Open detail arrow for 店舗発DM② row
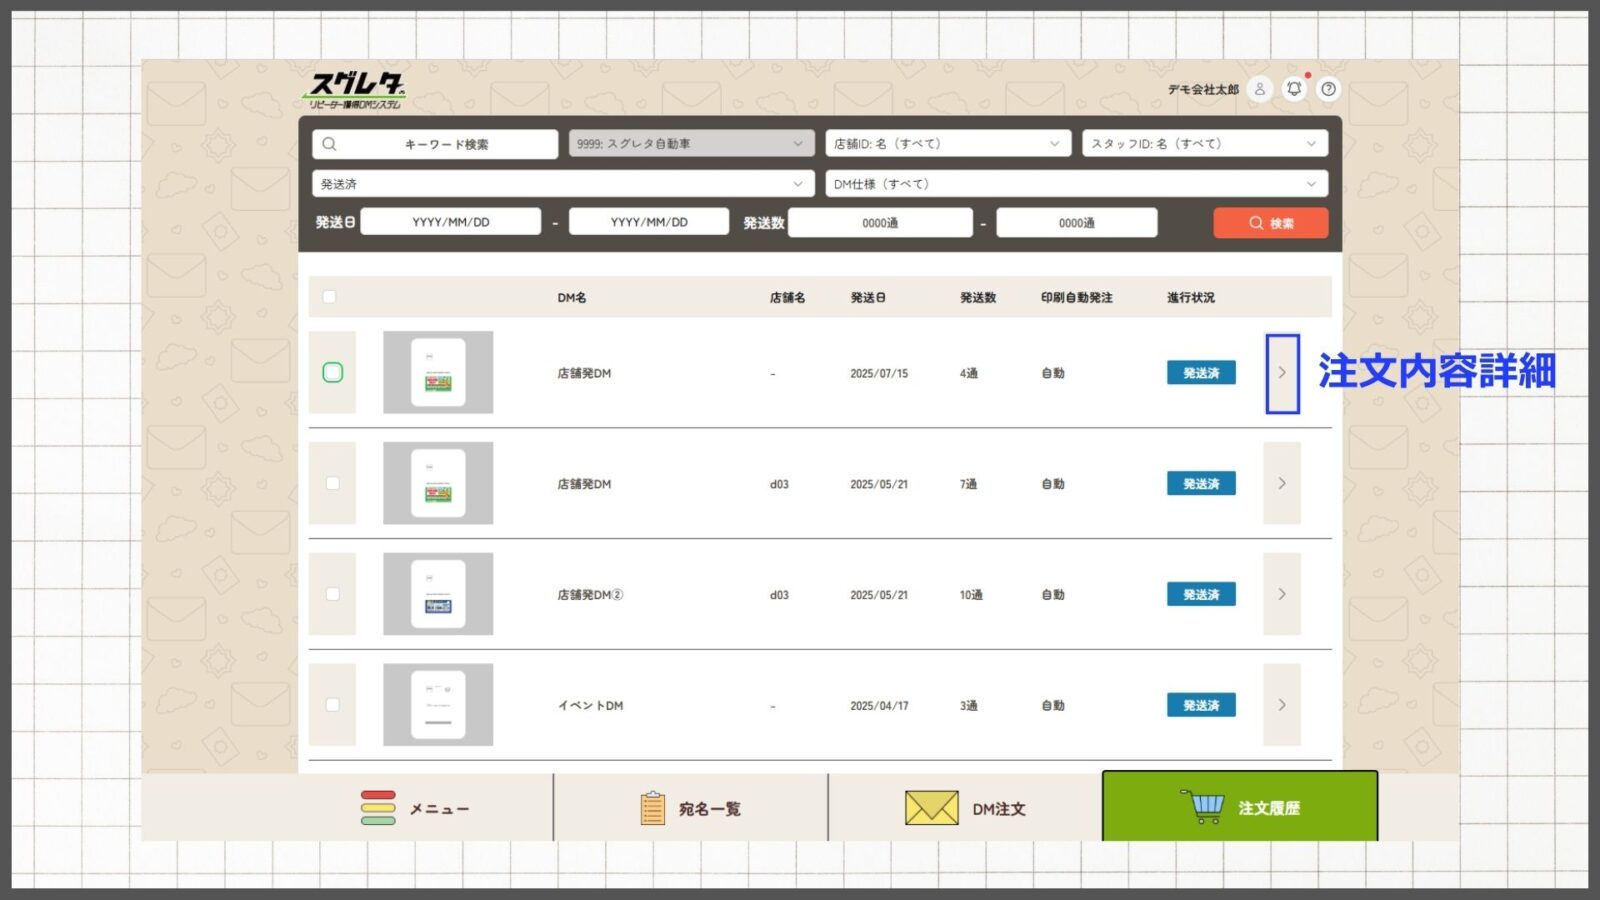 click(x=1282, y=594)
